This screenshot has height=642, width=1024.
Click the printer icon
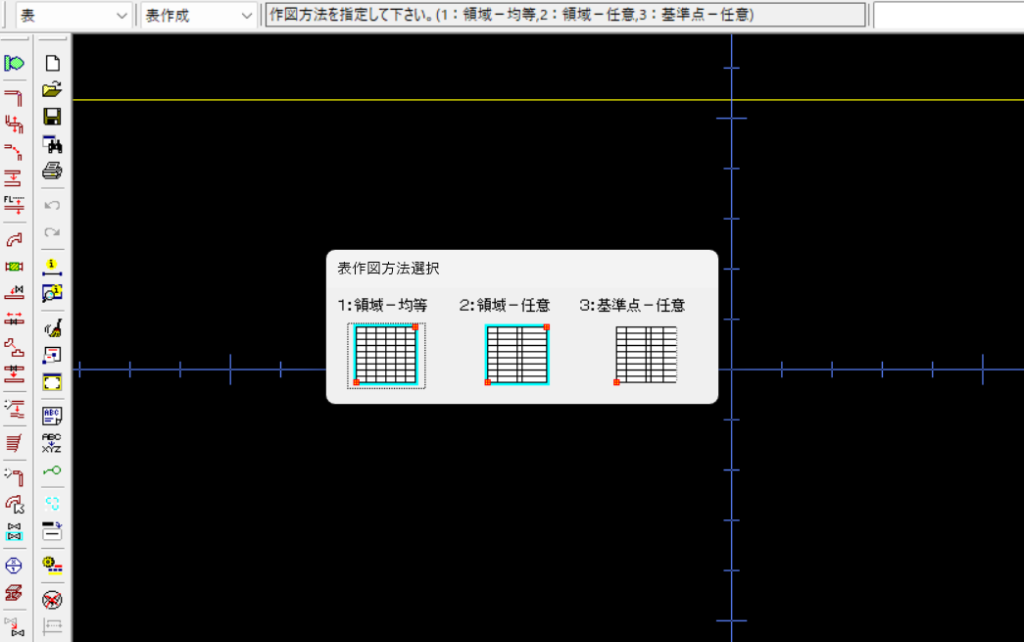[x=52, y=171]
